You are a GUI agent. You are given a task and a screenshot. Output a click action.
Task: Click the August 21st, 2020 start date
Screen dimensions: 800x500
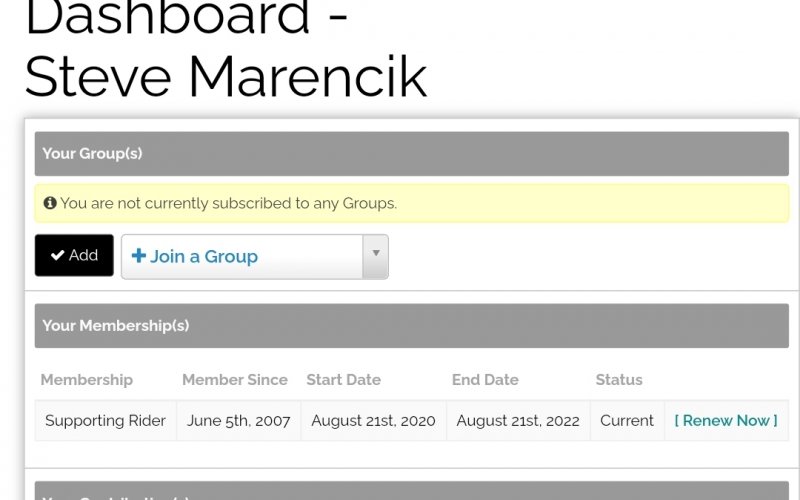373,421
